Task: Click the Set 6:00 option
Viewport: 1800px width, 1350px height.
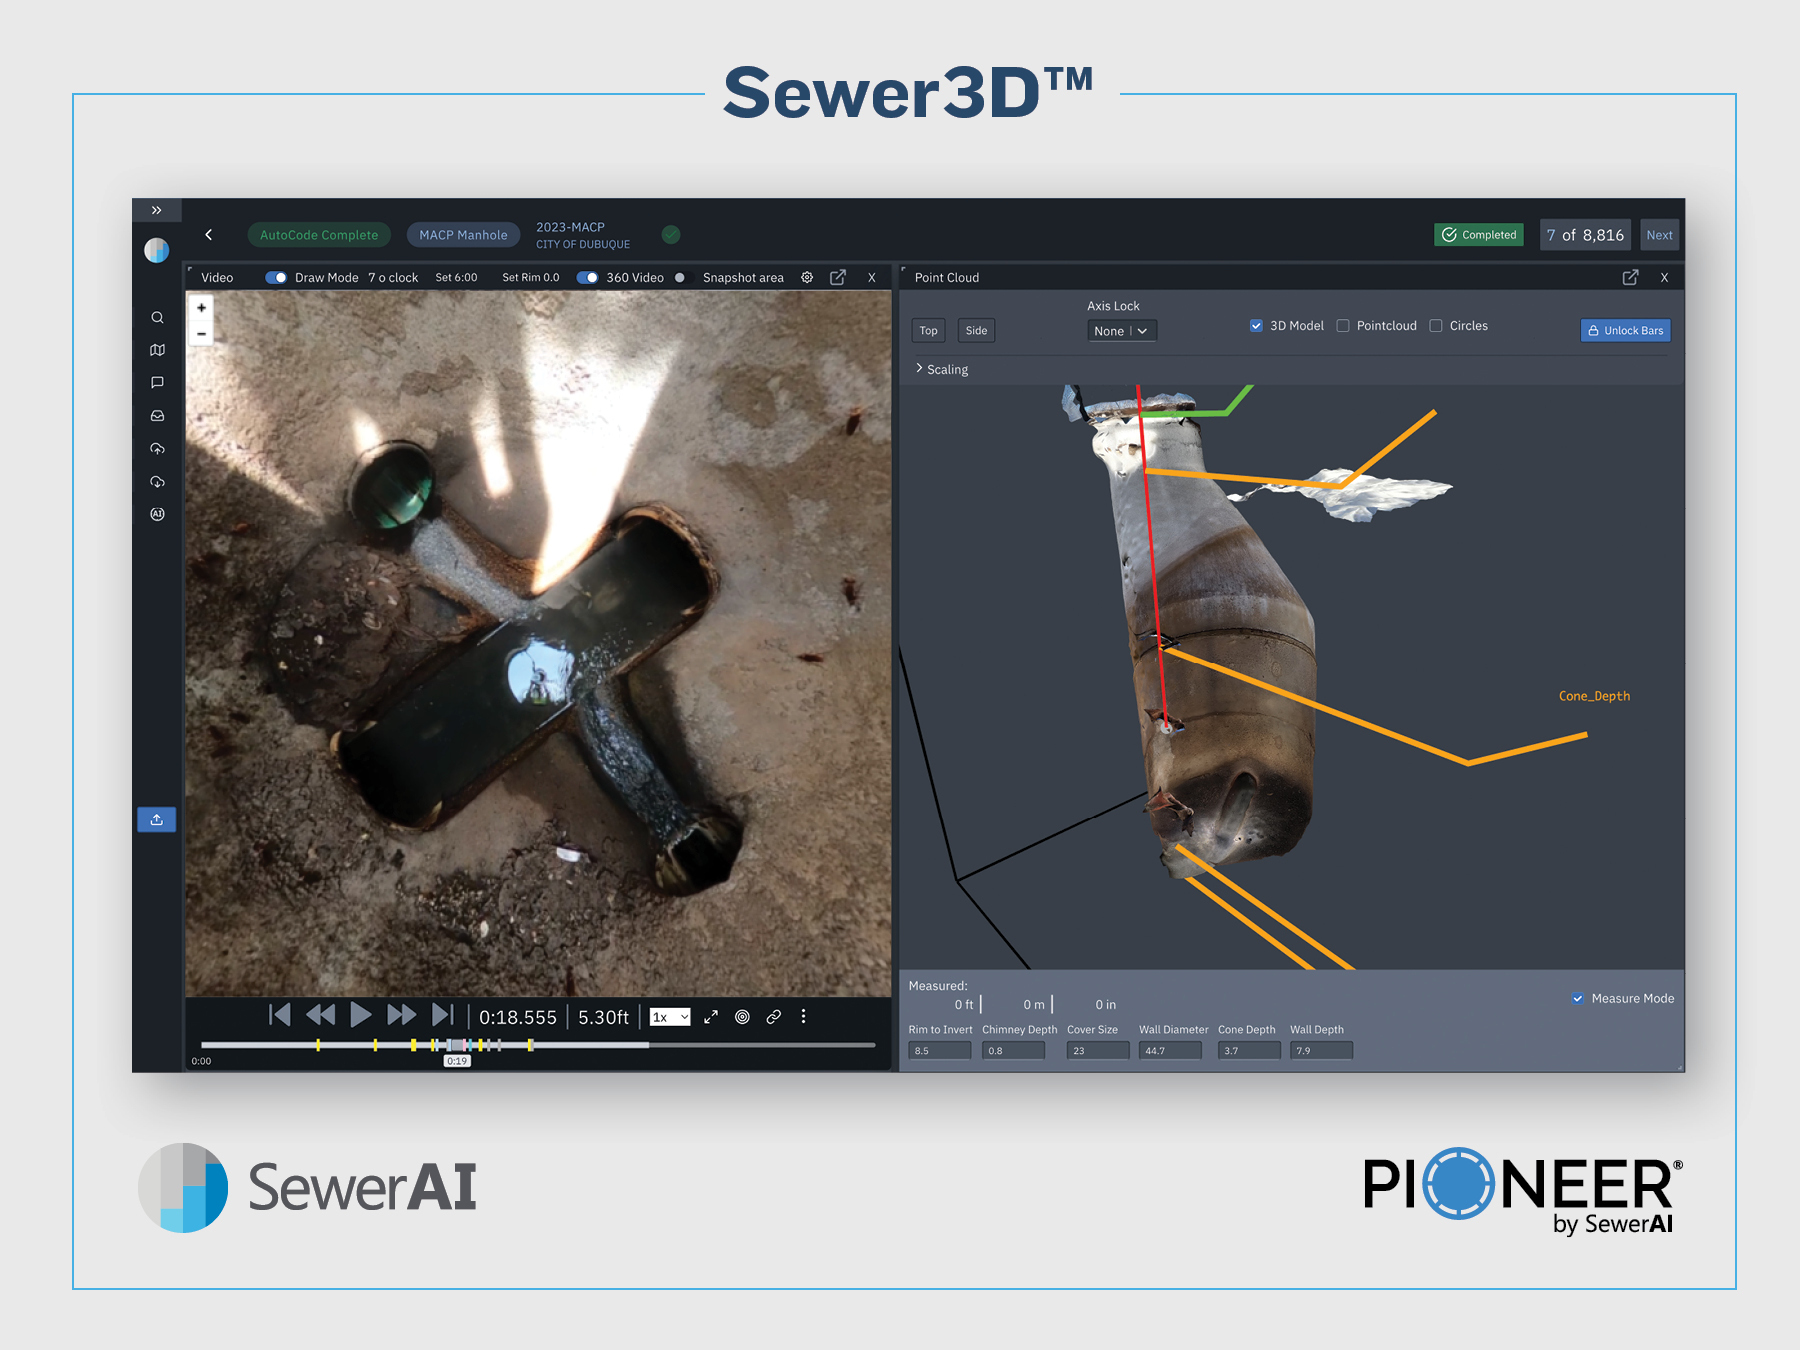Action: click(x=456, y=277)
